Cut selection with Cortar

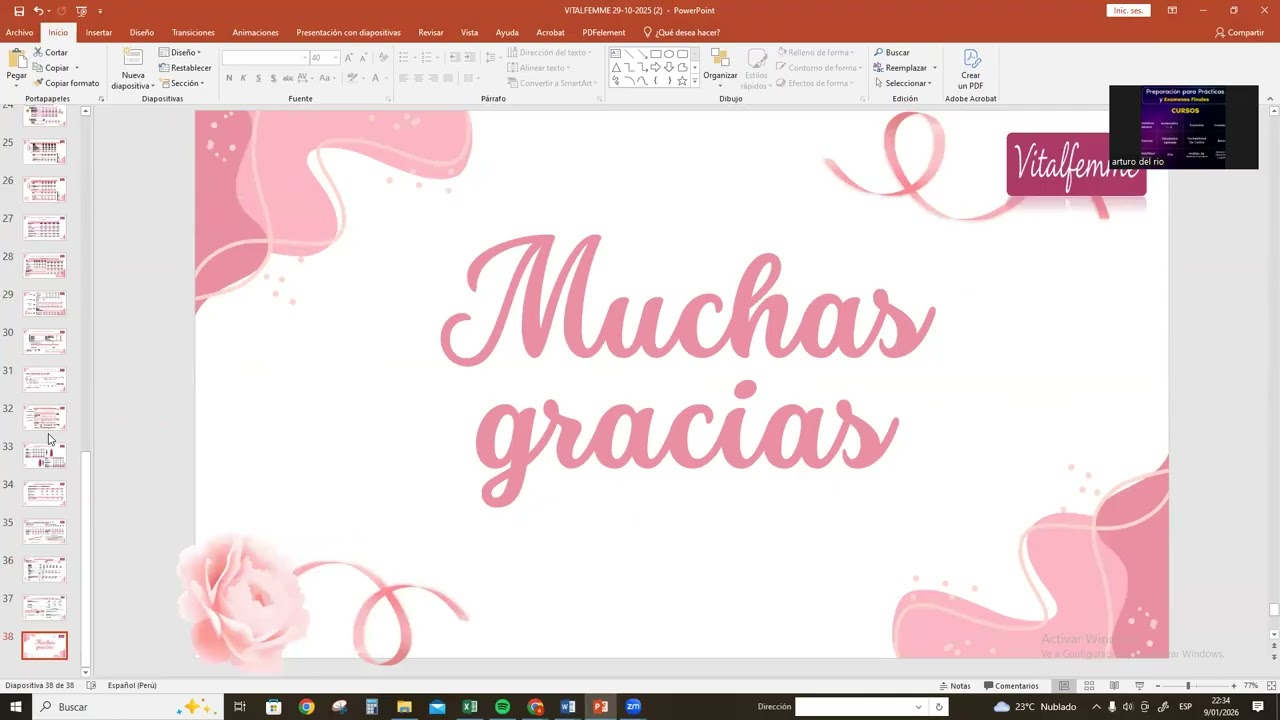(x=50, y=52)
